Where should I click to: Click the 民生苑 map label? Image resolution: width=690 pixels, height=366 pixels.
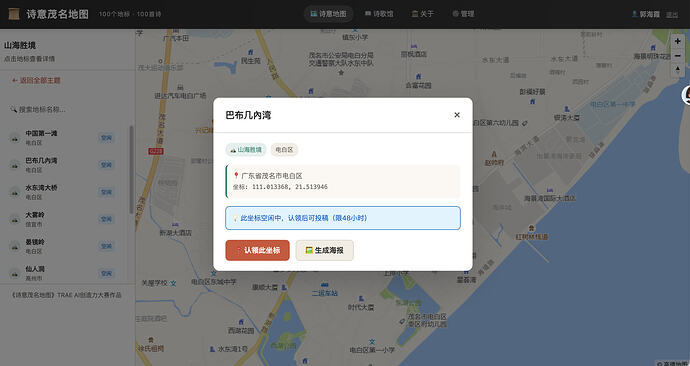click(x=251, y=61)
